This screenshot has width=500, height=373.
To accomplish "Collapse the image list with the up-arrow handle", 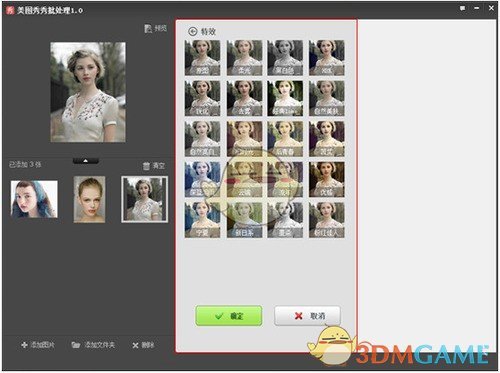I will 86,161.
